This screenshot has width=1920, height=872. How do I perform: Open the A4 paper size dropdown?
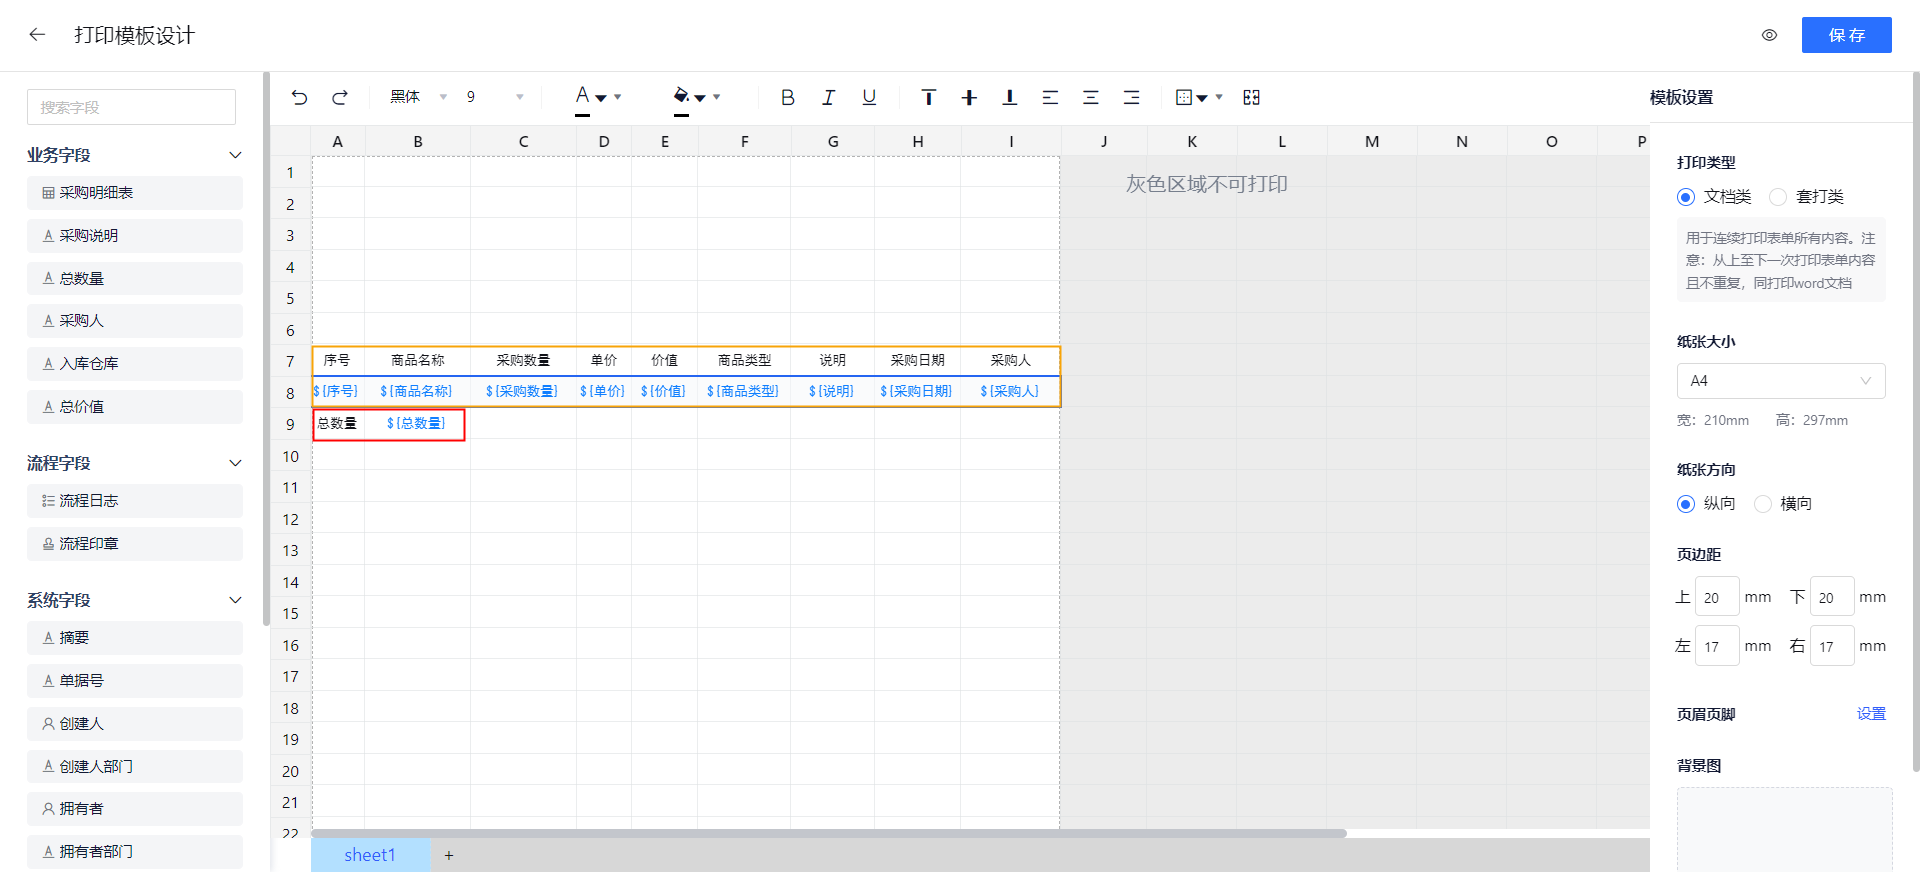click(x=1781, y=381)
